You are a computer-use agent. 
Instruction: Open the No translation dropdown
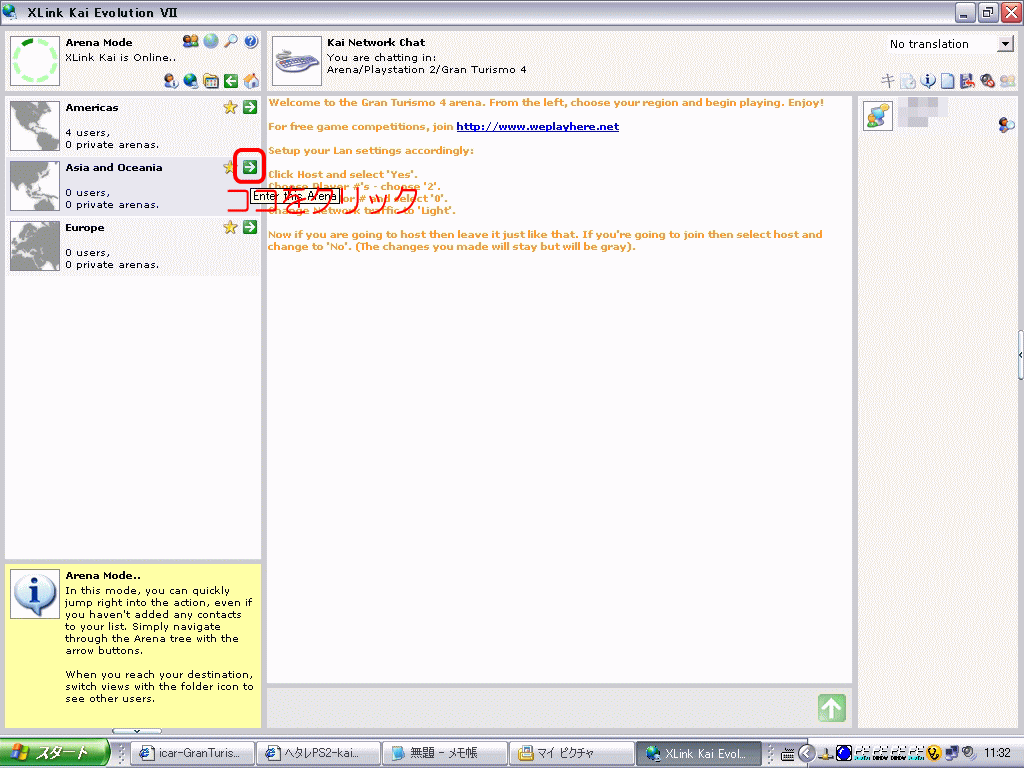[1005, 44]
